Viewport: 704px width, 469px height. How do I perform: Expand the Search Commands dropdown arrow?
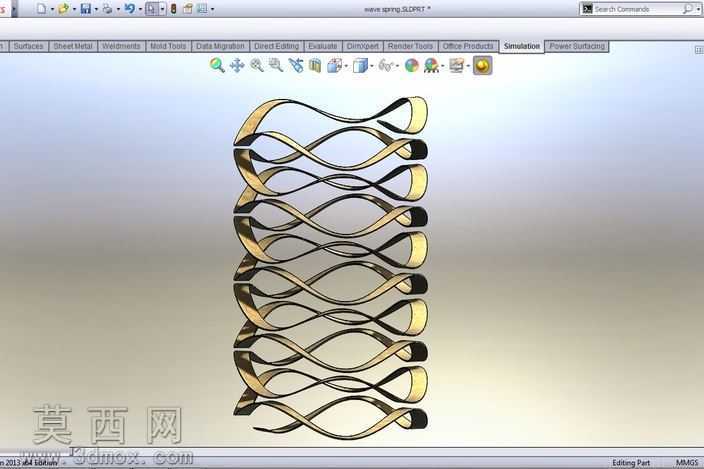point(698,9)
